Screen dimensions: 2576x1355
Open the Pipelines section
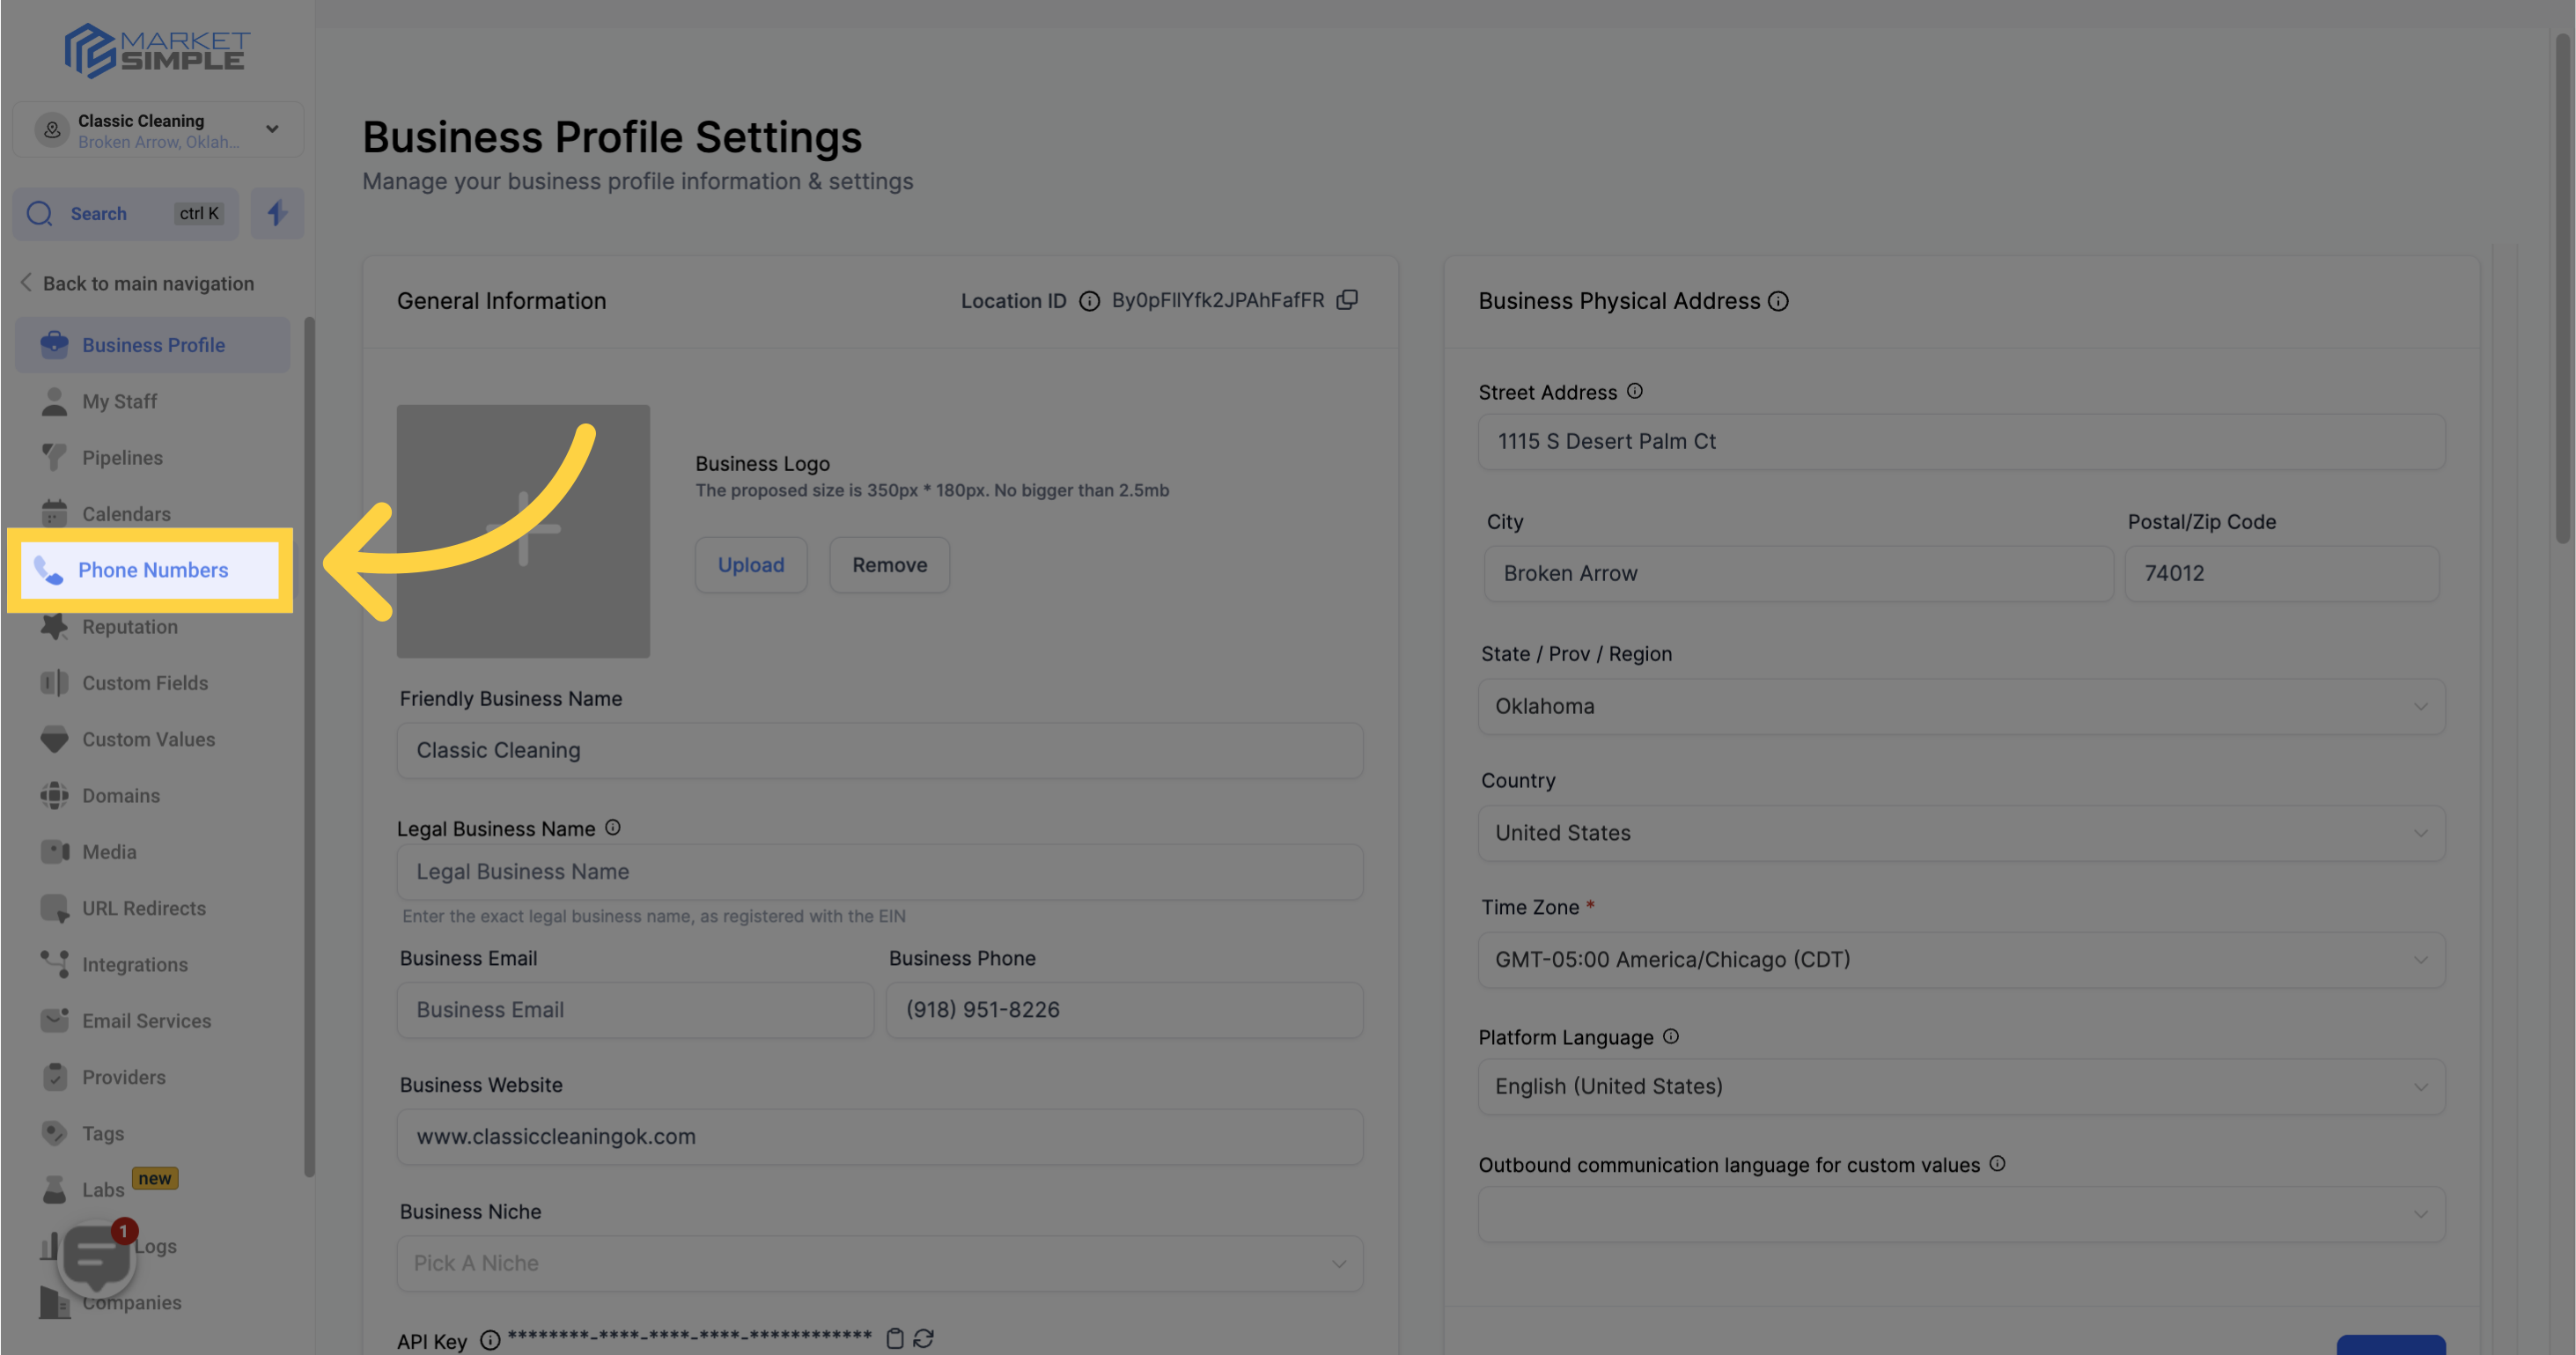coord(122,457)
